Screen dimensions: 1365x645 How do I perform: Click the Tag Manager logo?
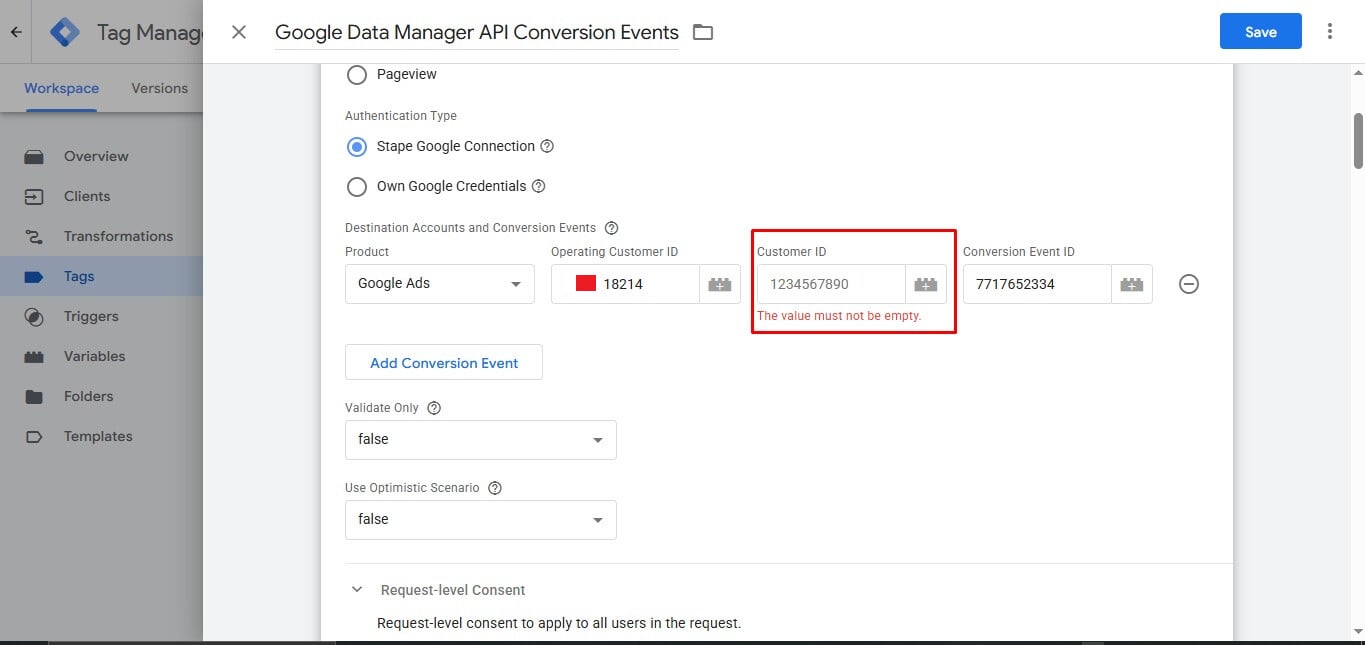pyautogui.click(x=65, y=32)
